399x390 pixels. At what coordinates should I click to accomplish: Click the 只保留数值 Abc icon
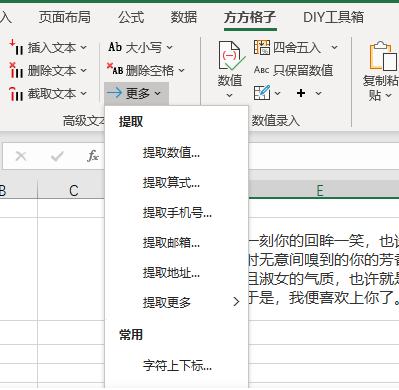tap(261, 70)
